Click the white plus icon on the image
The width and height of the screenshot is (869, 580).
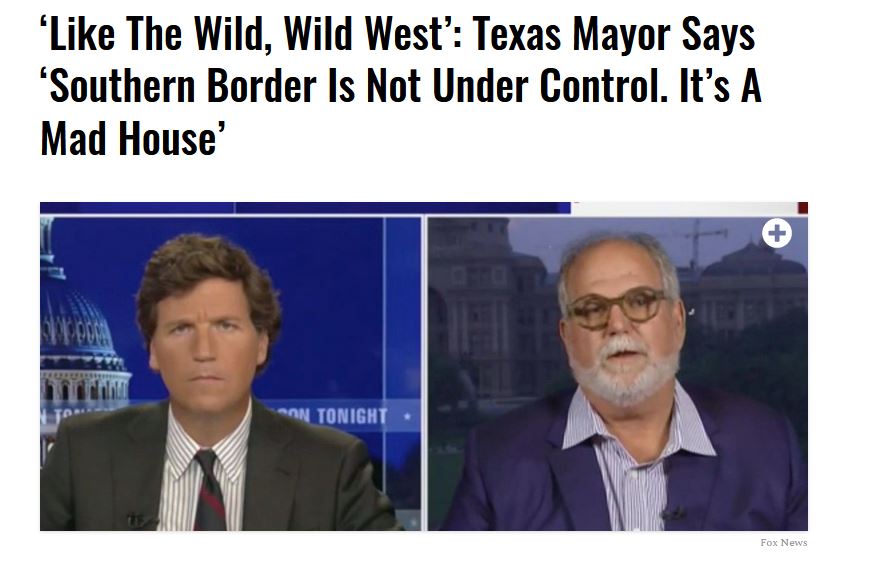776,234
